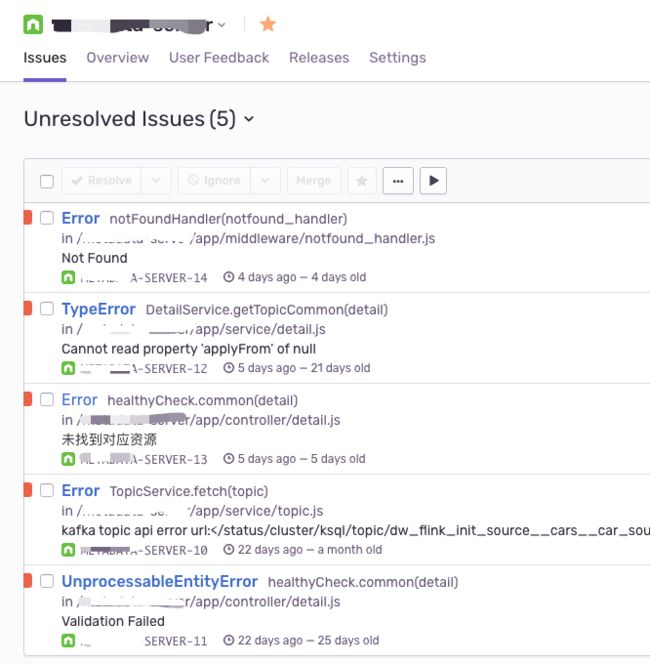This screenshot has width=650, height=664.
Task: Click the project icon beside SERVER-12
Action: [68, 368]
